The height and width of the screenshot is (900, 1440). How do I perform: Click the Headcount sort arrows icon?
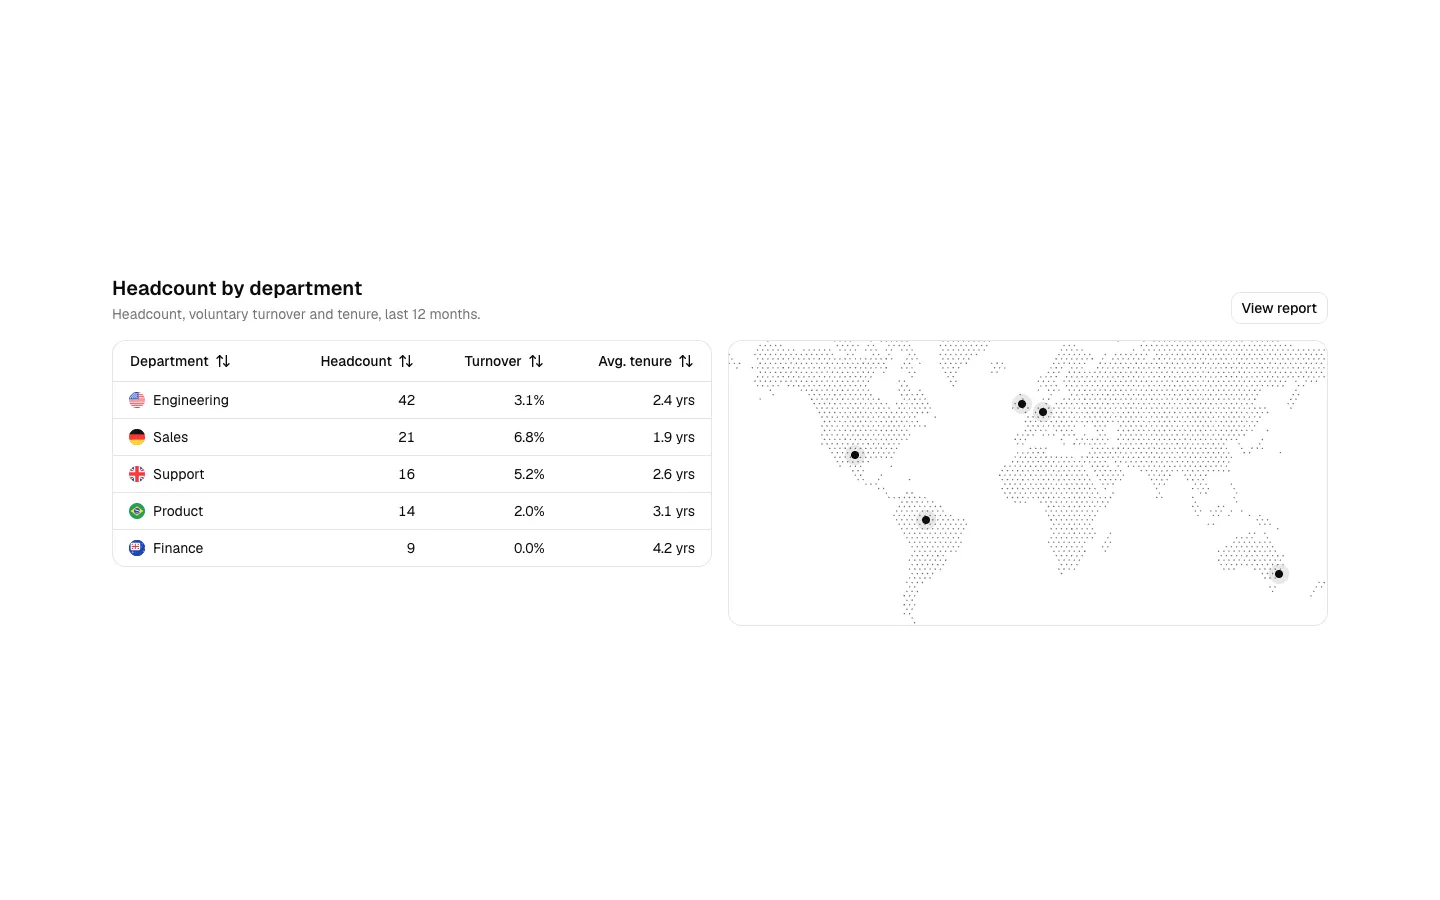[406, 361]
